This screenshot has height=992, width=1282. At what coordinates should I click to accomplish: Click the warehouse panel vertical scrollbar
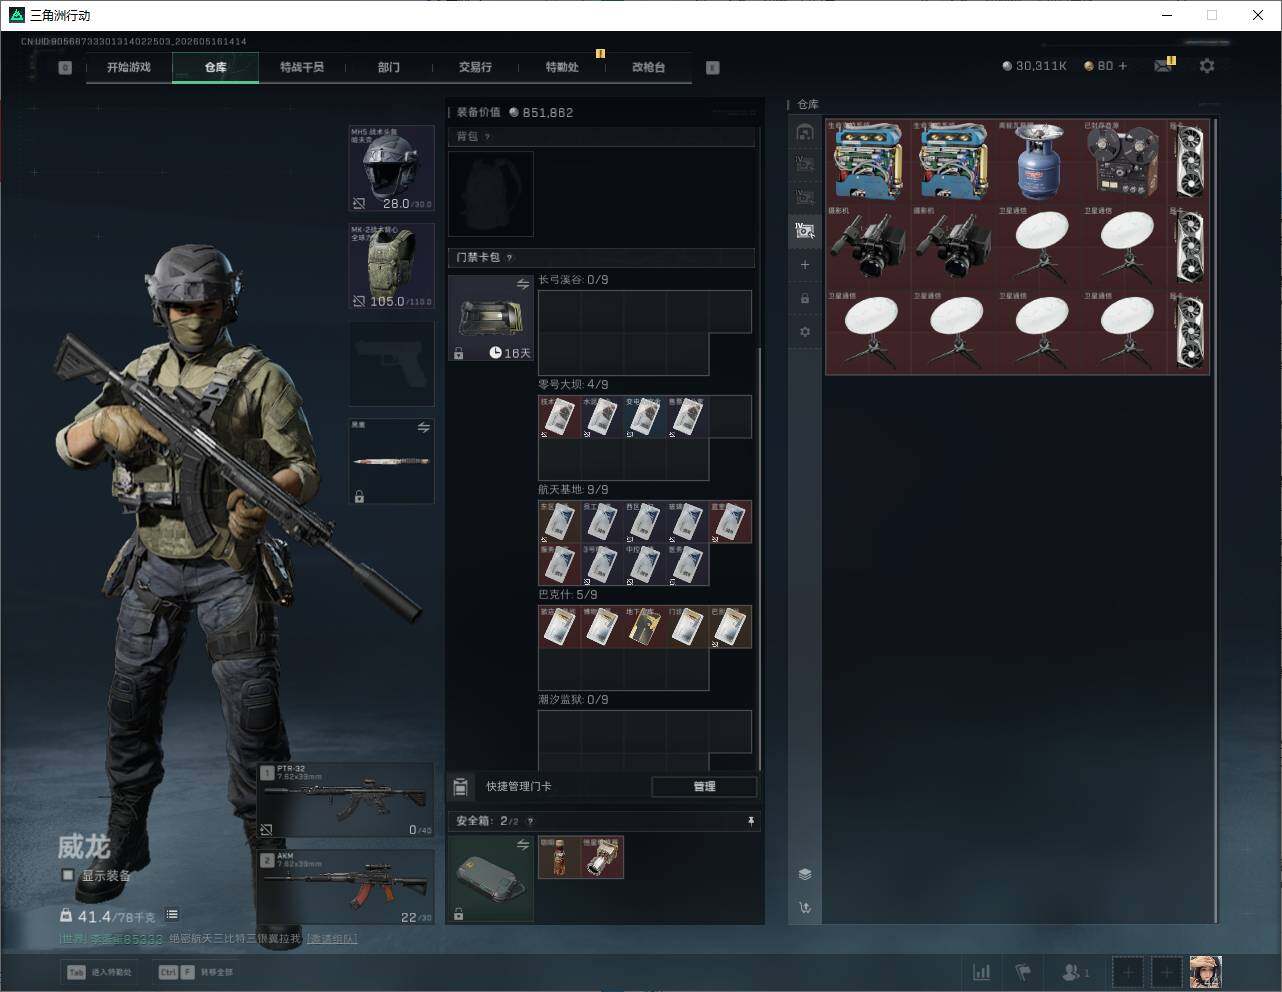pyautogui.click(x=1216, y=520)
